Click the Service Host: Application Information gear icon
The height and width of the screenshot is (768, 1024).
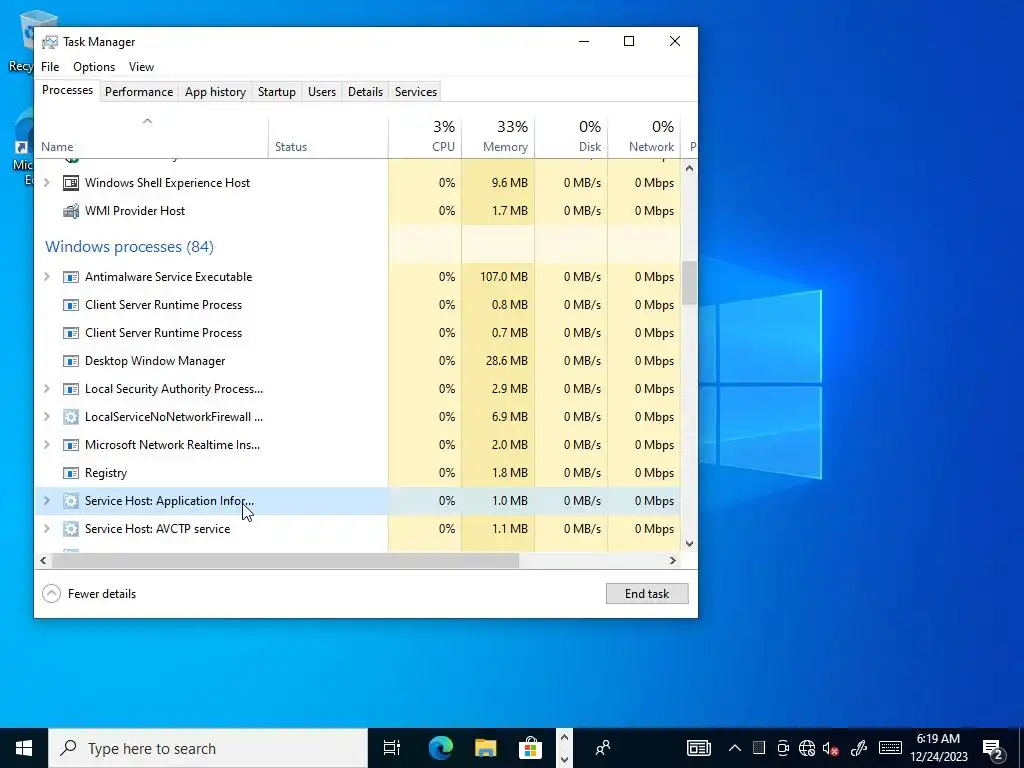tap(71, 502)
